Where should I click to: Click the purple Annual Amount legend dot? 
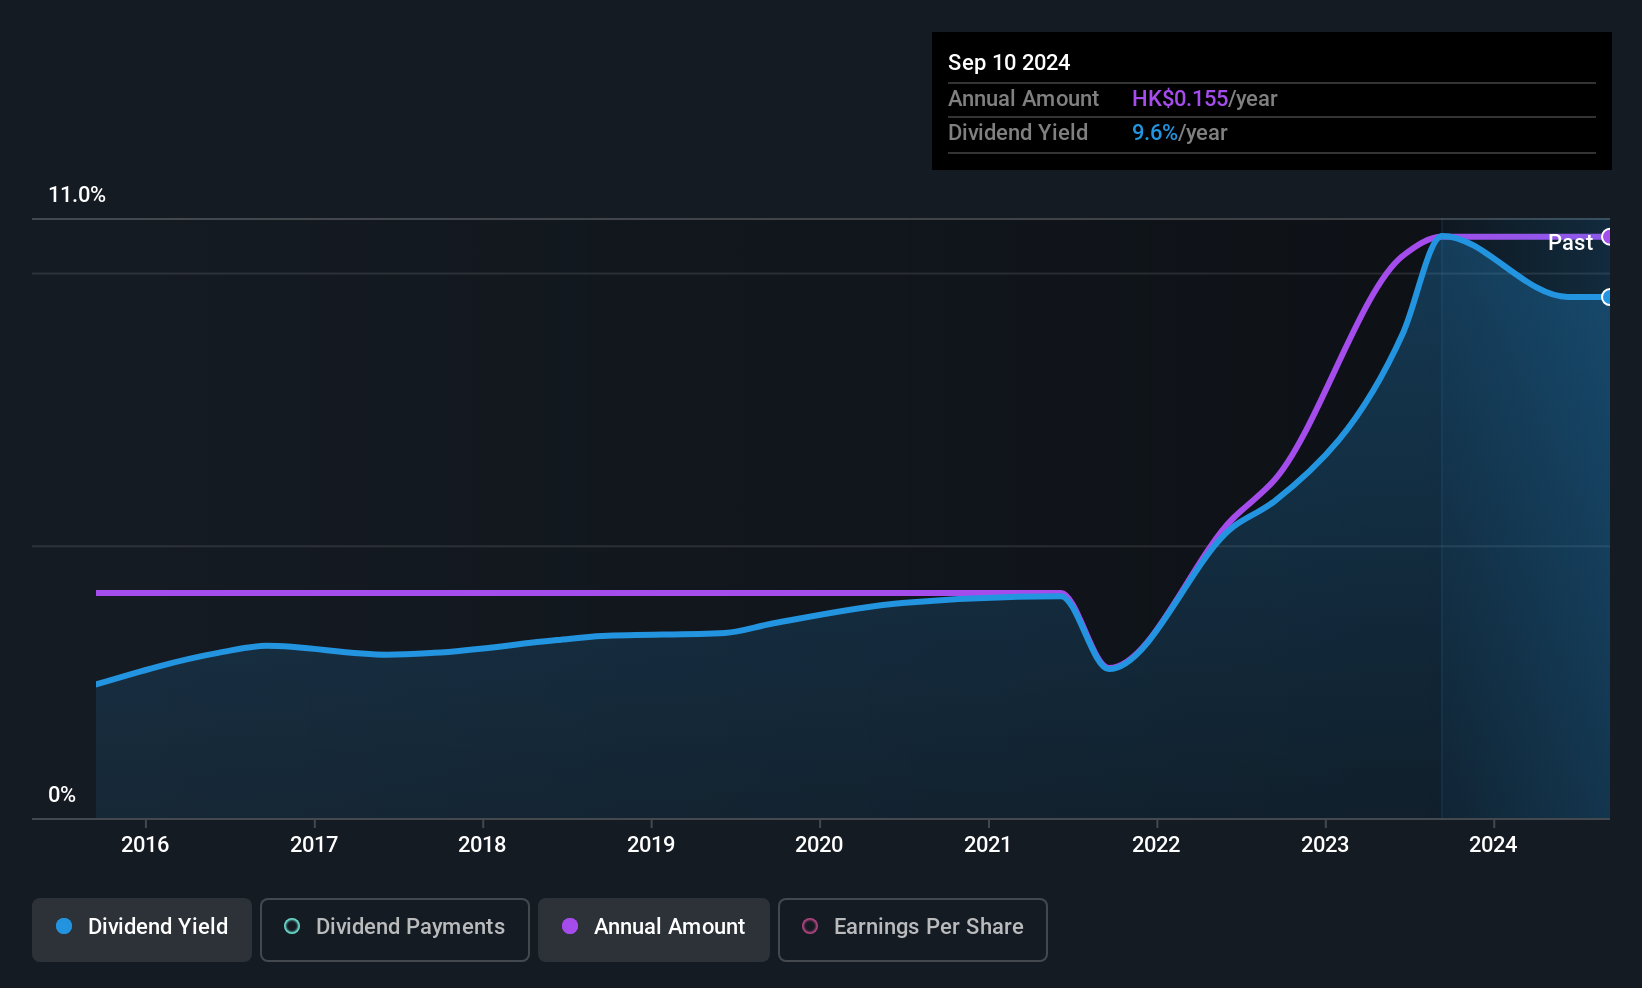coord(570,926)
